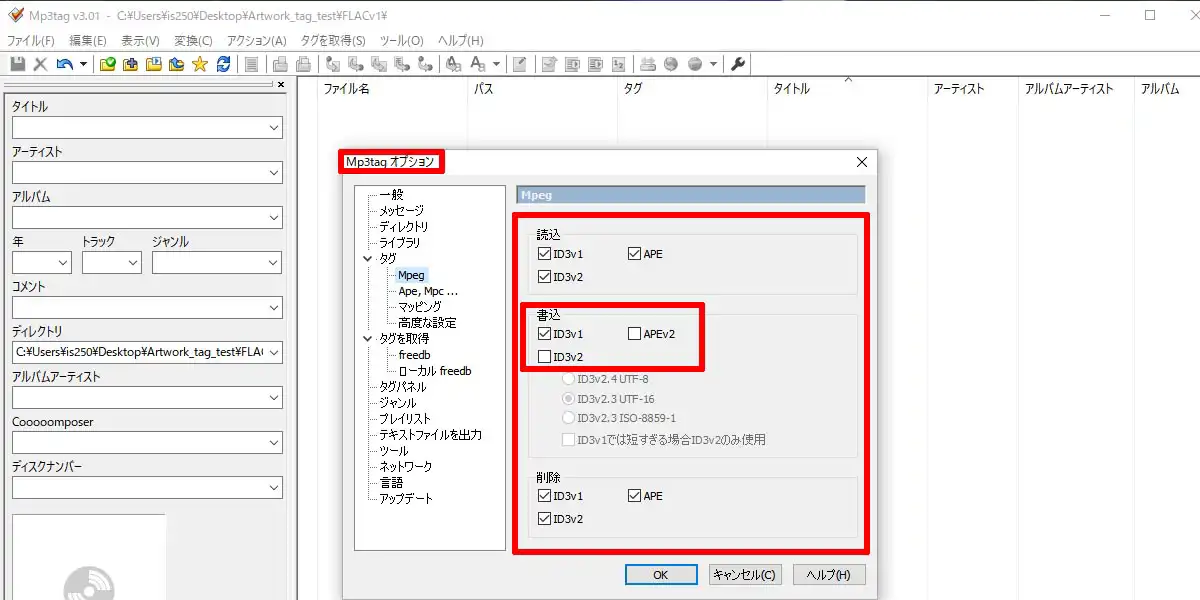Open the Undo history dropdown arrow
Viewport: 1200px width, 600px height.
[x=83, y=64]
